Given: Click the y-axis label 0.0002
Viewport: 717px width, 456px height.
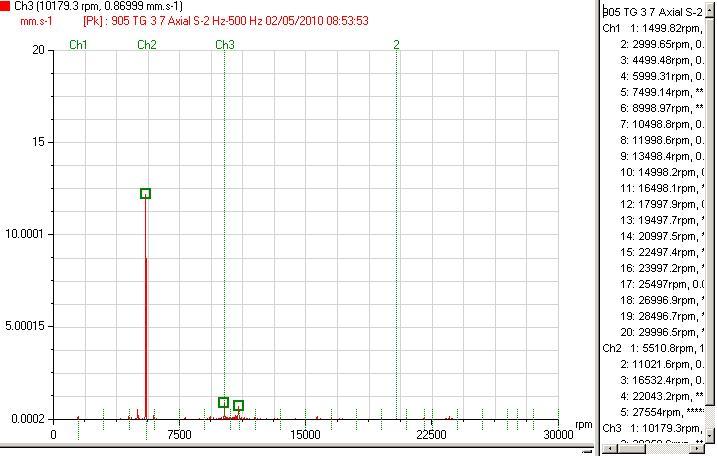Looking at the screenshot, I should (x=27, y=418).
